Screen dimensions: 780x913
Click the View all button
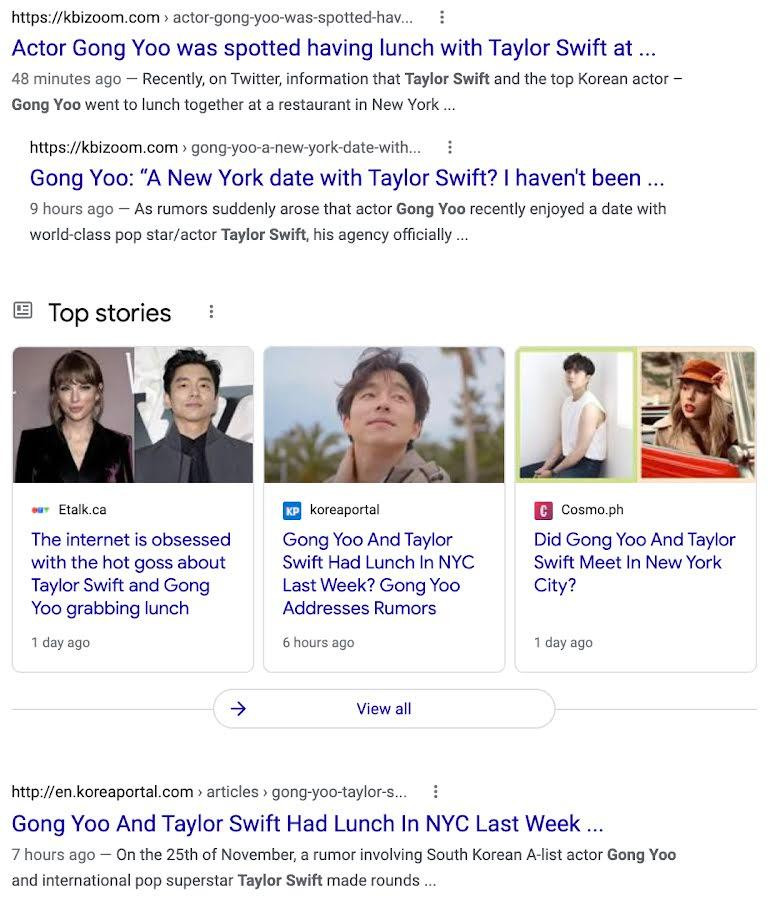(384, 708)
